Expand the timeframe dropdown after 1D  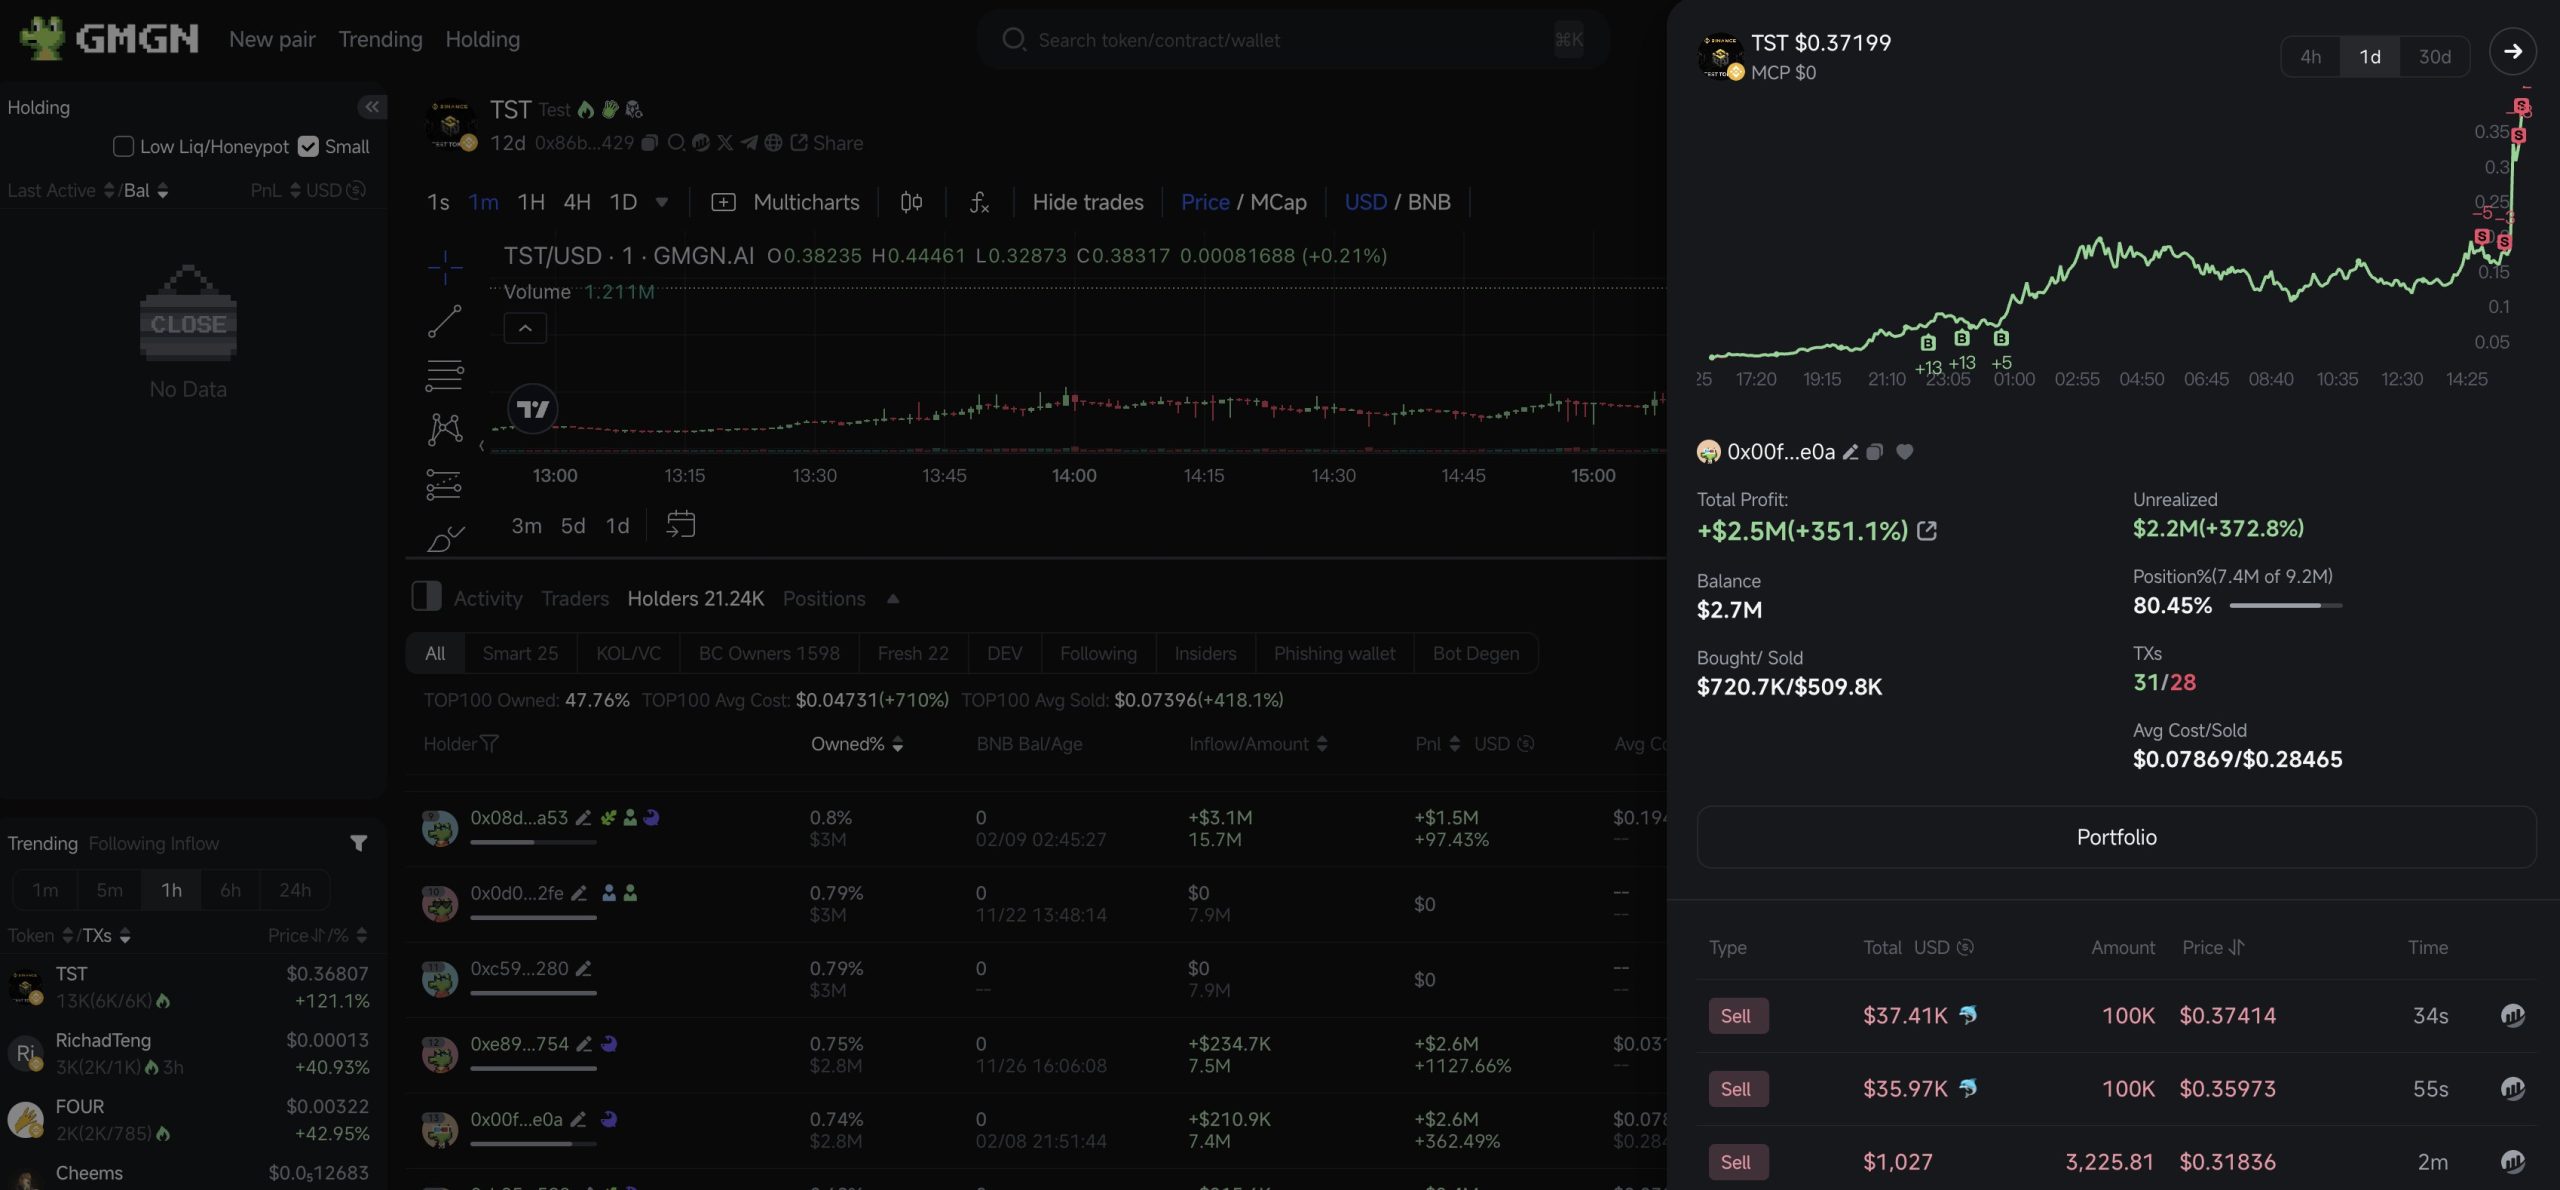click(x=661, y=202)
